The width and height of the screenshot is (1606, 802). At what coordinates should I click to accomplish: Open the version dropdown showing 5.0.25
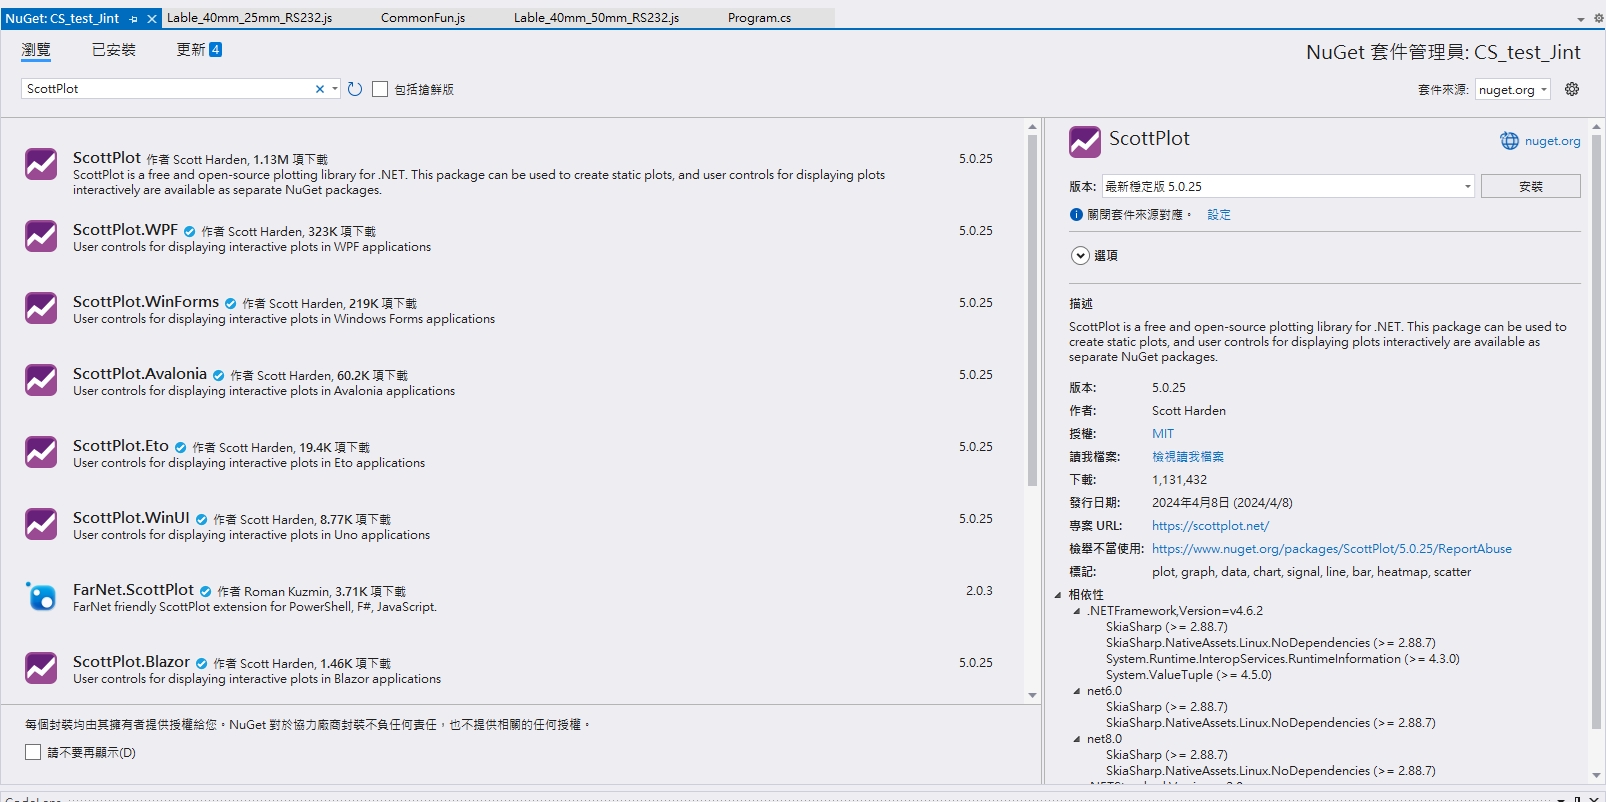tap(1288, 186)
